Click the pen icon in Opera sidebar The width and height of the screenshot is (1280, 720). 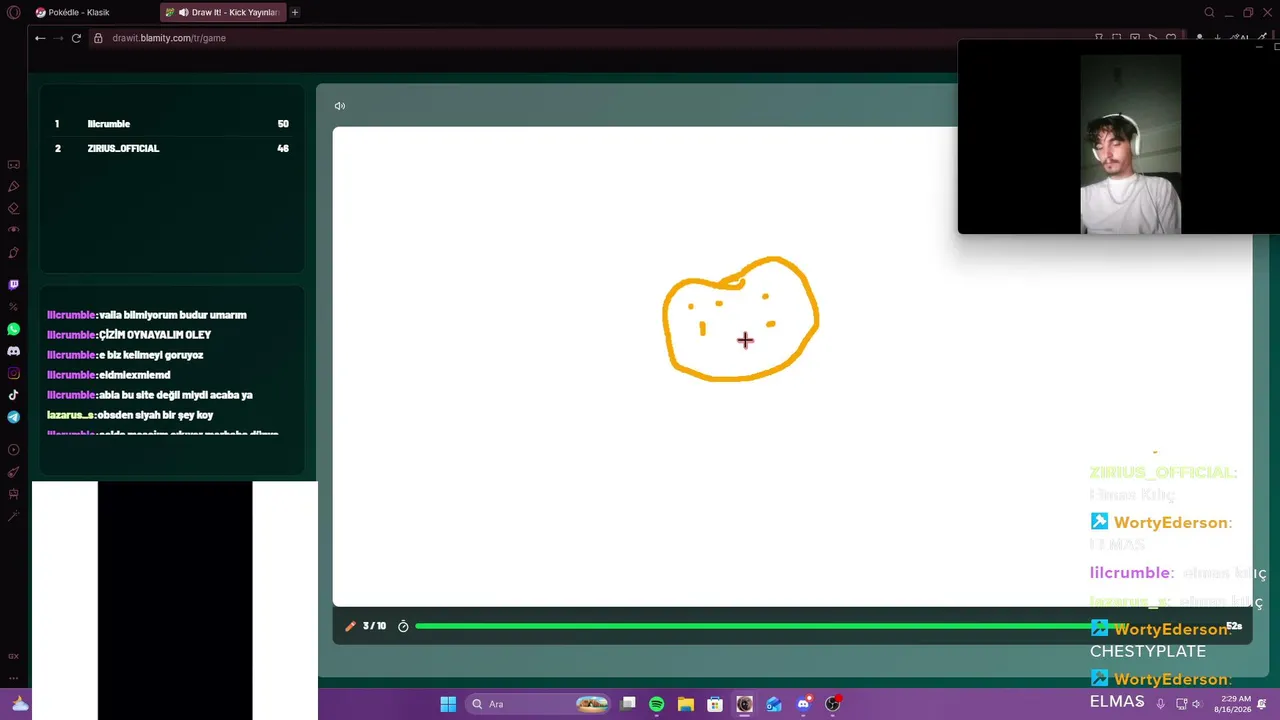(13, 186)
